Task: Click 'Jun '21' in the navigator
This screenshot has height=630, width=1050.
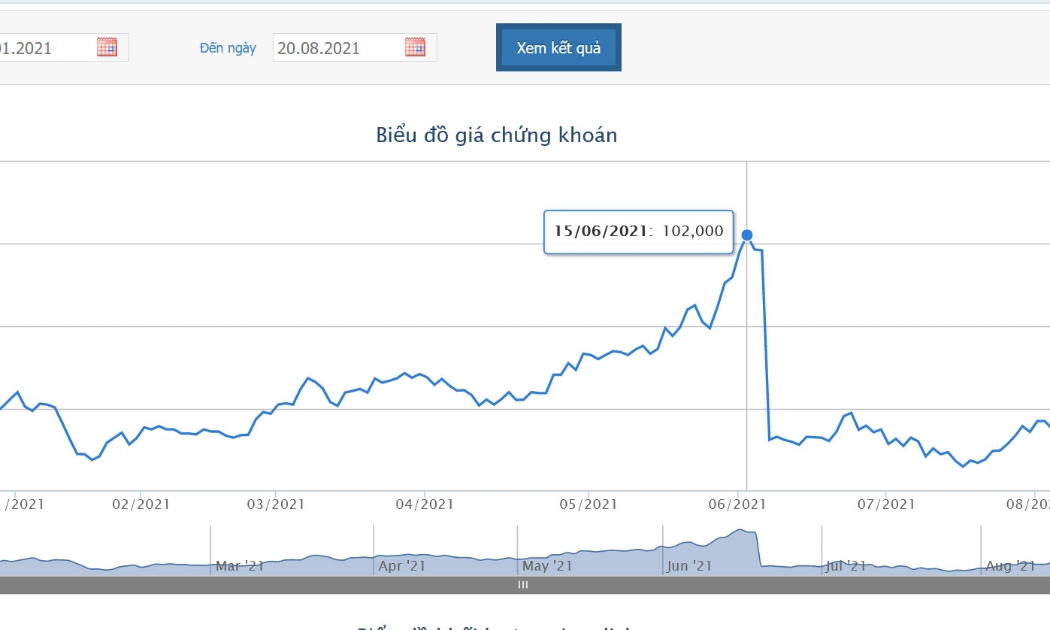Action: tap(689, 566)
